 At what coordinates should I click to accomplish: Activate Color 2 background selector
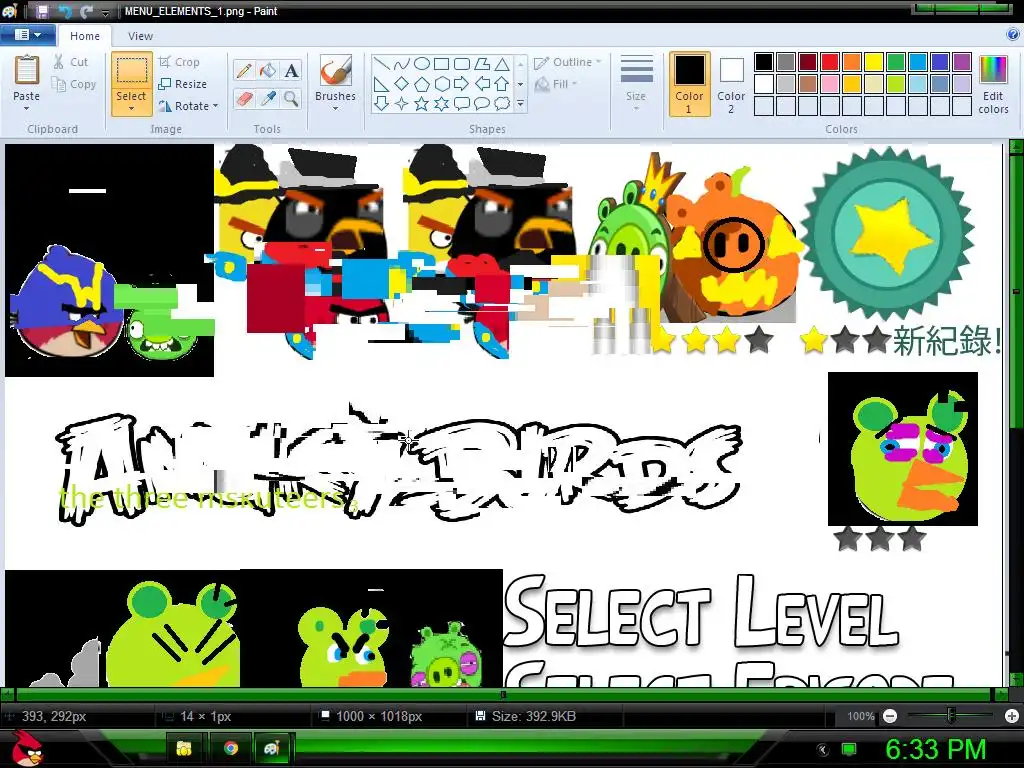click(731, 84)
